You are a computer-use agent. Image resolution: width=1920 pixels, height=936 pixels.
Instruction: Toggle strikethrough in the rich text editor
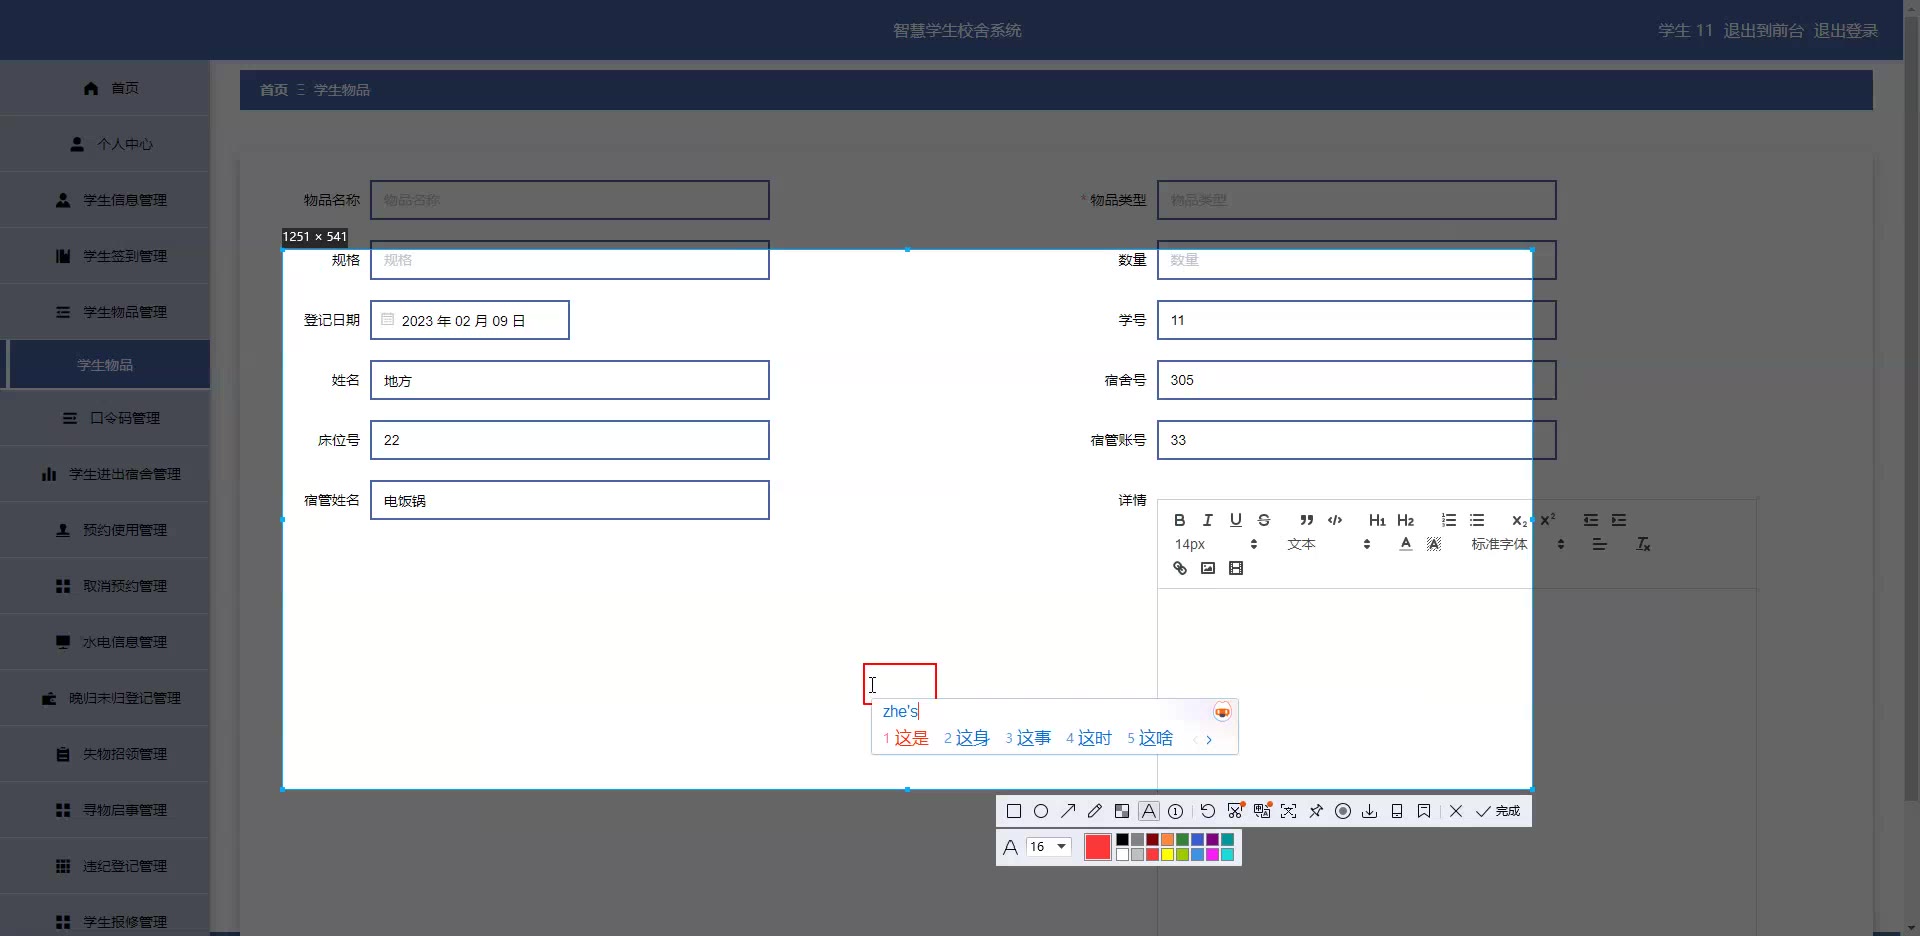[x=1264, y=520]
